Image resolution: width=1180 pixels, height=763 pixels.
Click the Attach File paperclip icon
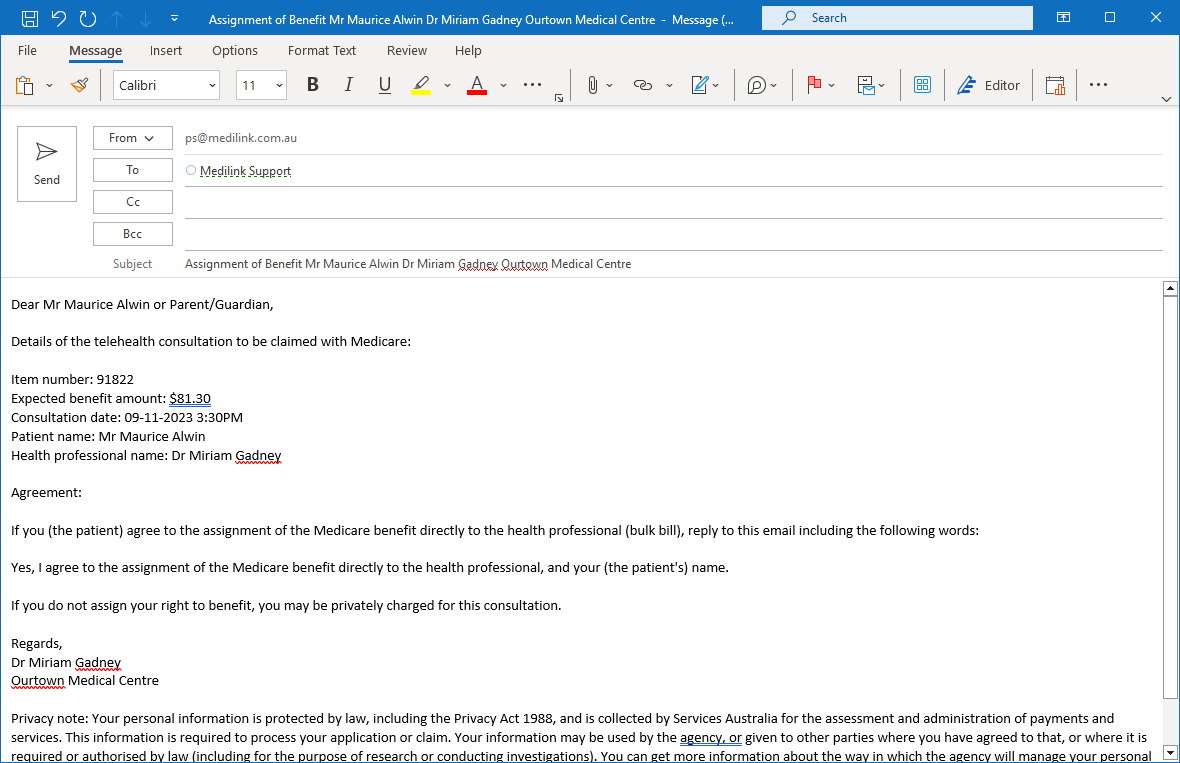pos(593,85)
